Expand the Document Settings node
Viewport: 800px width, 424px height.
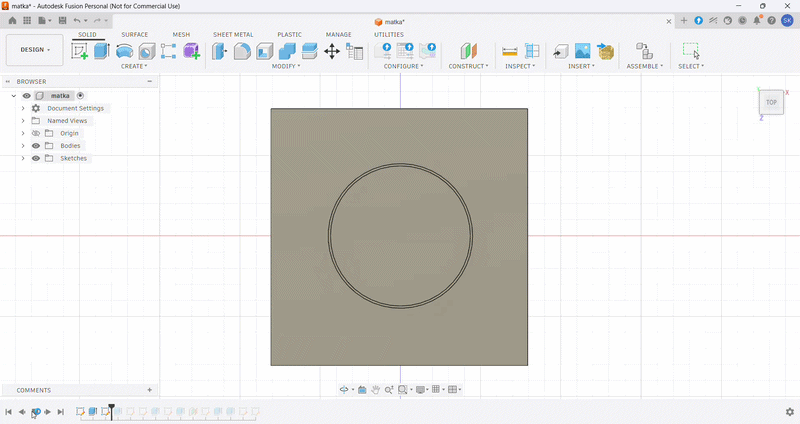pyautogui.click(x=23, y=108)
